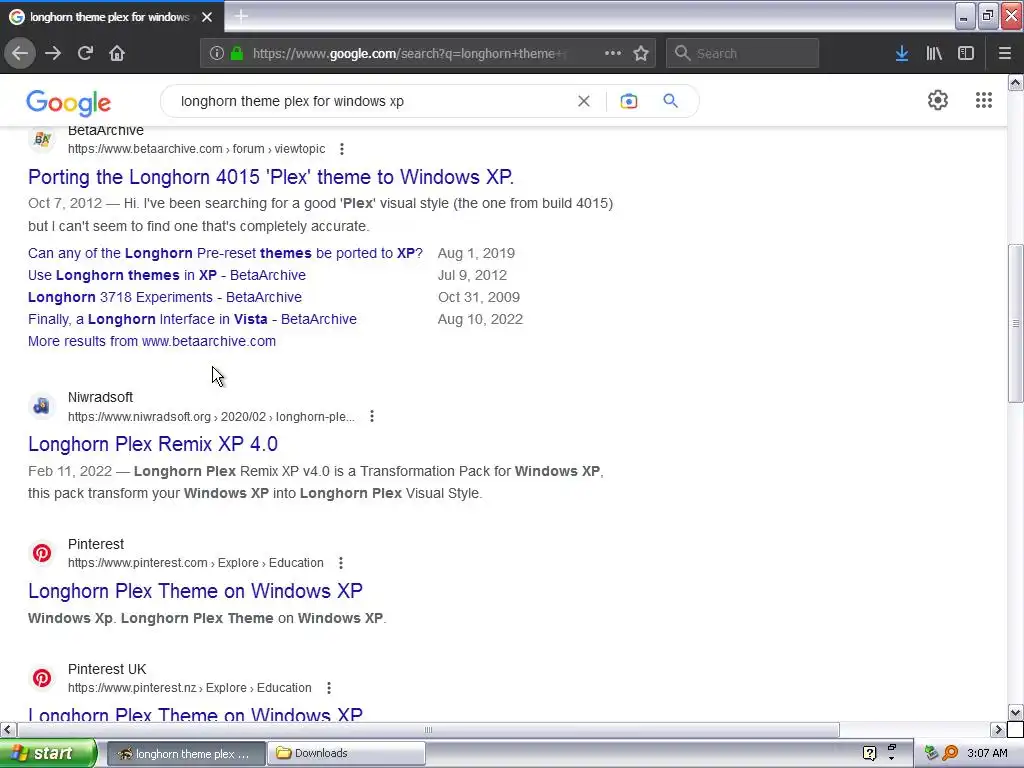Image resolution: width=1024 pixels, height=768 pixels.
Task: Open the Windows Start menu
Action: [48, 754]
